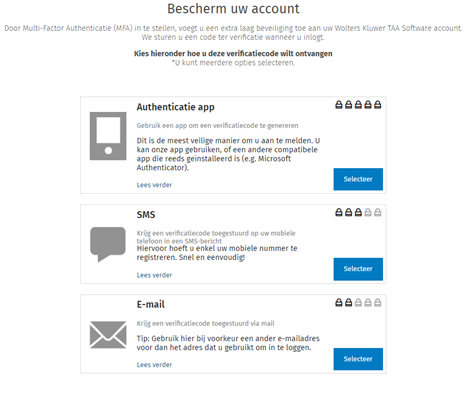The height and width of the screenshot is (400, 468).
Task: Click the first lock icon in SMS rating
Action: coord(339,212)
